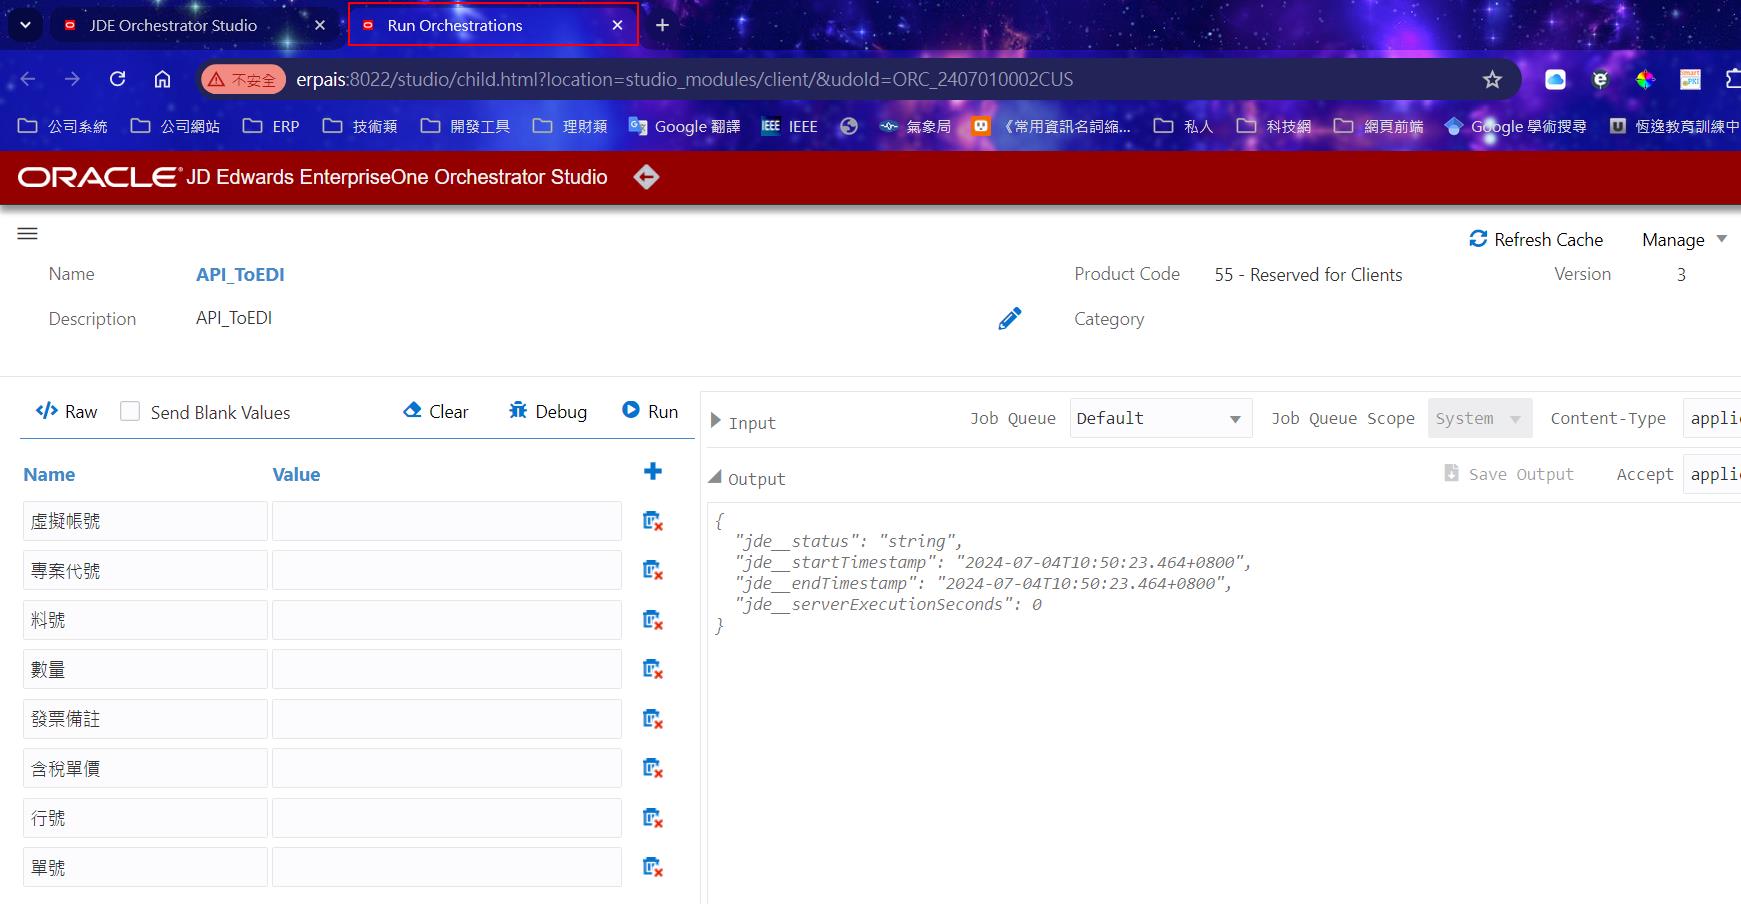Screen dimensions: 1741x904
Task: Click the Orchestrator Studio home diamond icon
Action: click(x=646, y=177)
